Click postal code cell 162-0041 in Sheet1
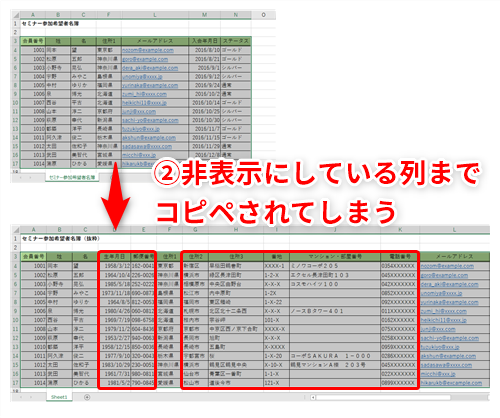Screen dimensions: 500x418 pos(143,266)
